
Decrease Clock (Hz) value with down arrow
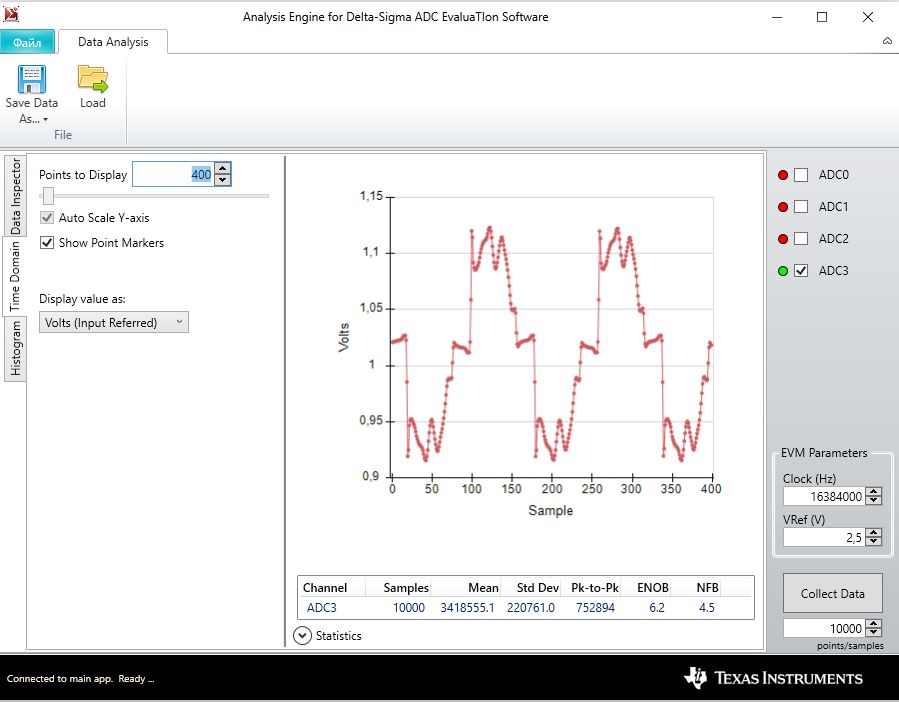(x=874, y=500)
